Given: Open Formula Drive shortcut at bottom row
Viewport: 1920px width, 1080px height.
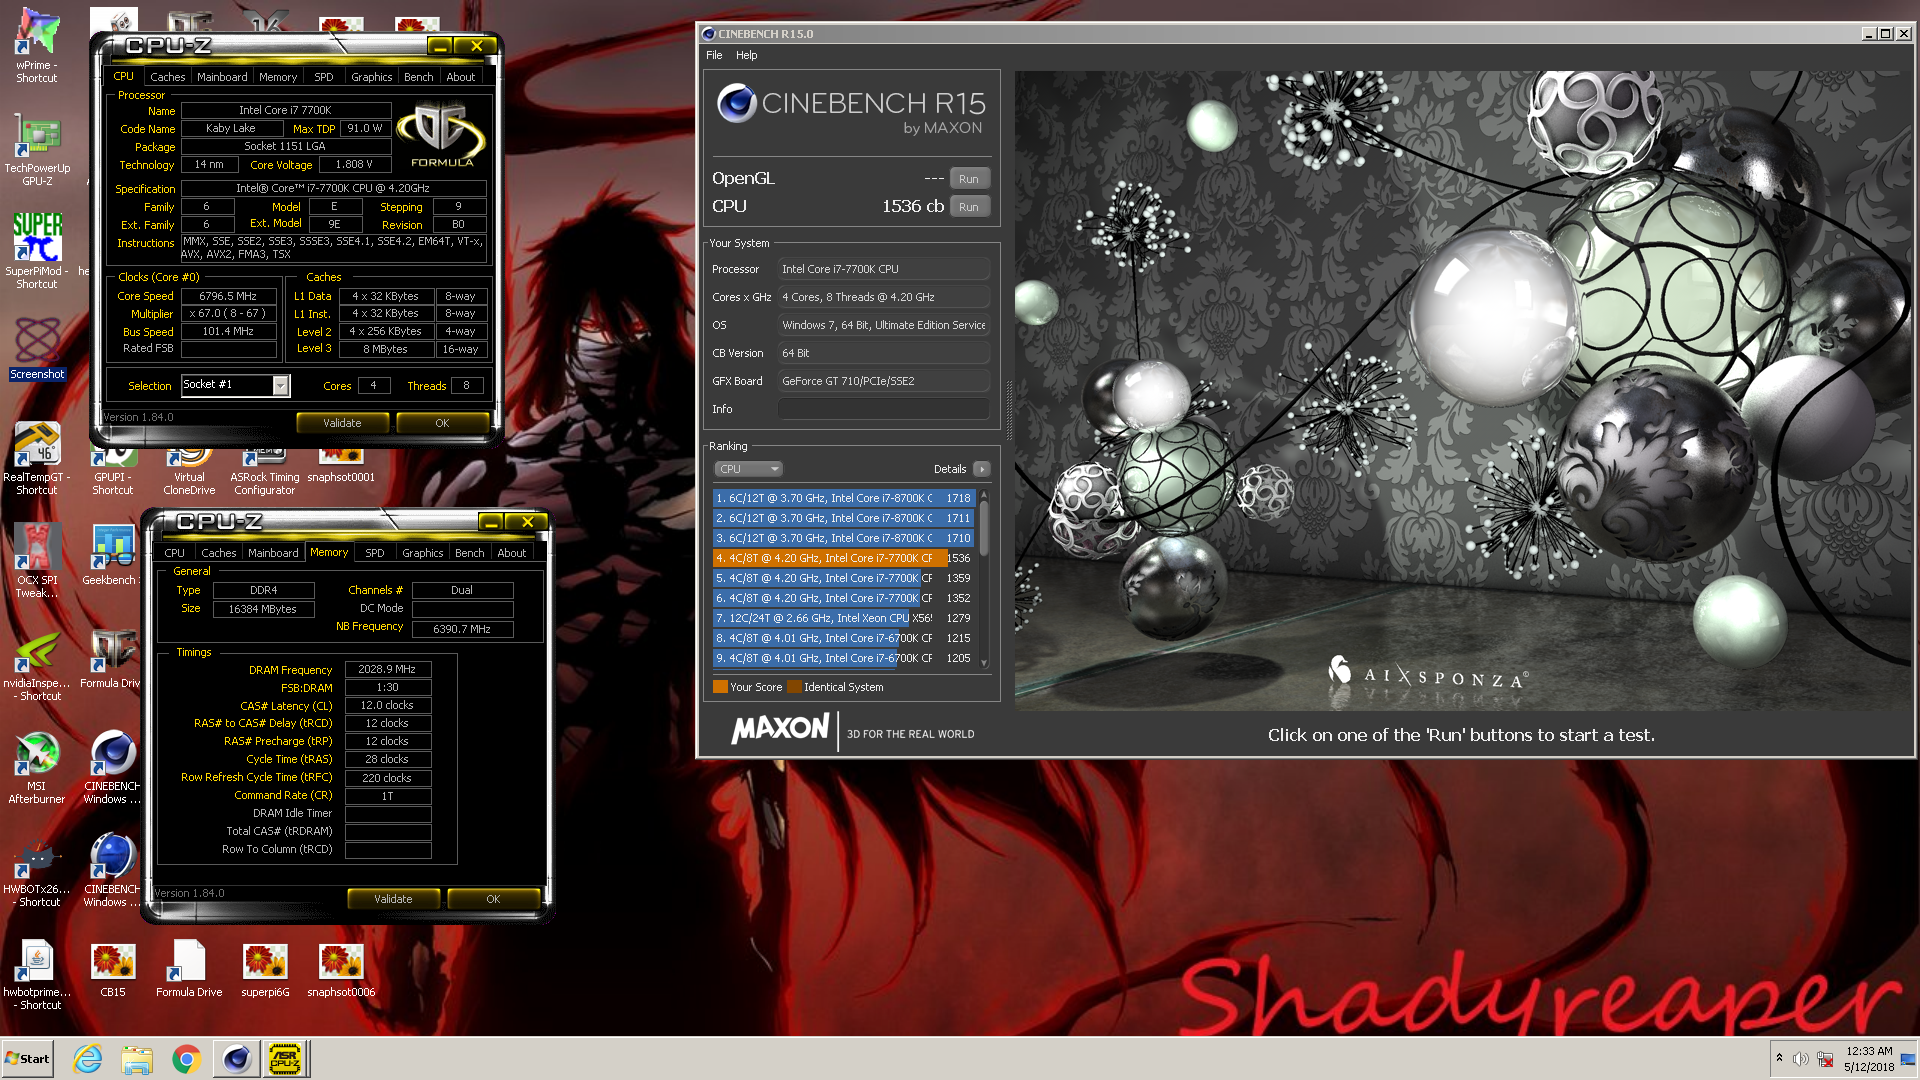Looking at the screenshot, I should tap(189, 968).
